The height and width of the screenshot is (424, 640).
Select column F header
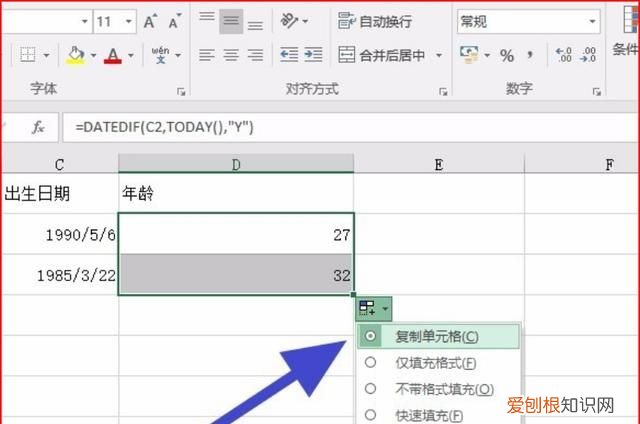pos(582,164)
